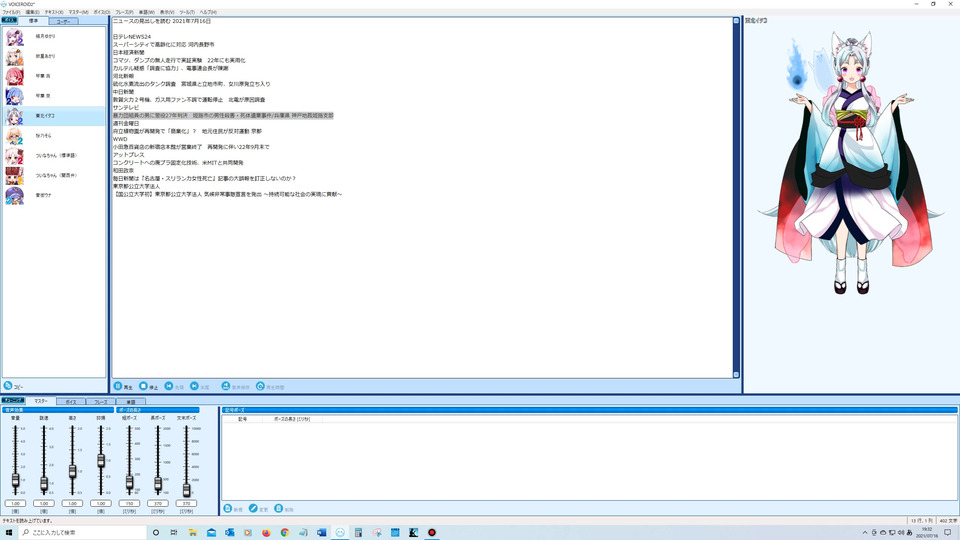Click the 文末ポーズ slider handle

click(x=186, y=490)
